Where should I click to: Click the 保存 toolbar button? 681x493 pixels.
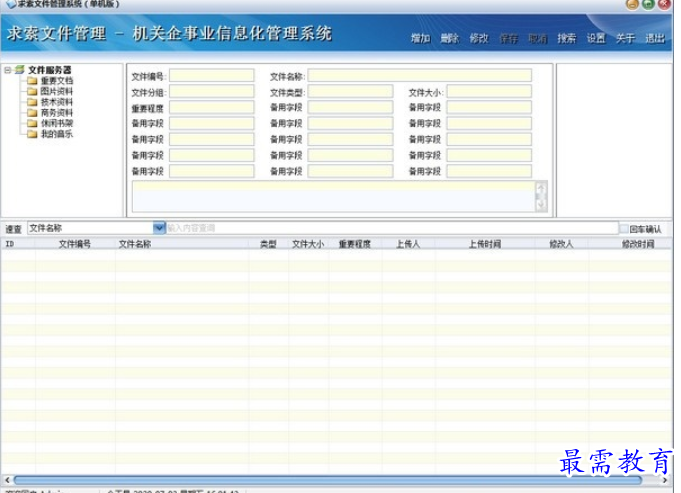point(508,39)
